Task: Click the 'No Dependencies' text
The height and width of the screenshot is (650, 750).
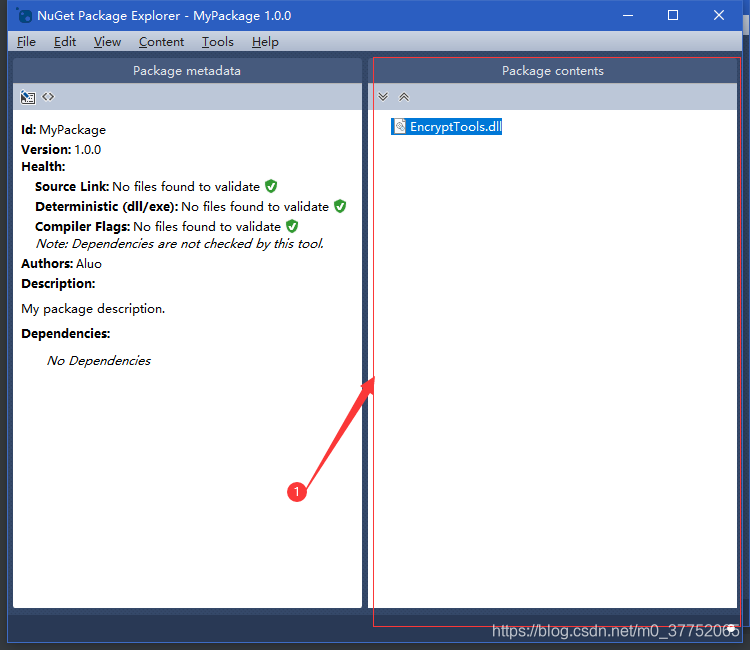Action: 99,361
